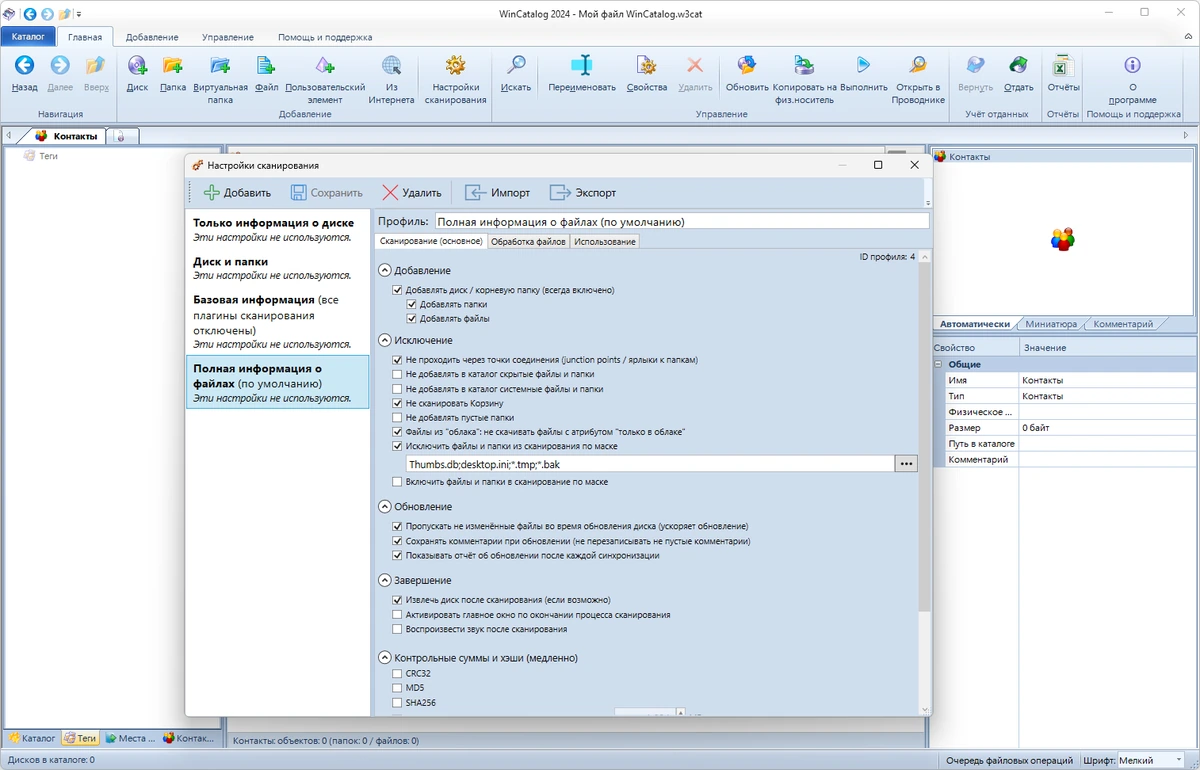
Task: Click the Искать magnifier icon
Action: [x=516, y=66]
